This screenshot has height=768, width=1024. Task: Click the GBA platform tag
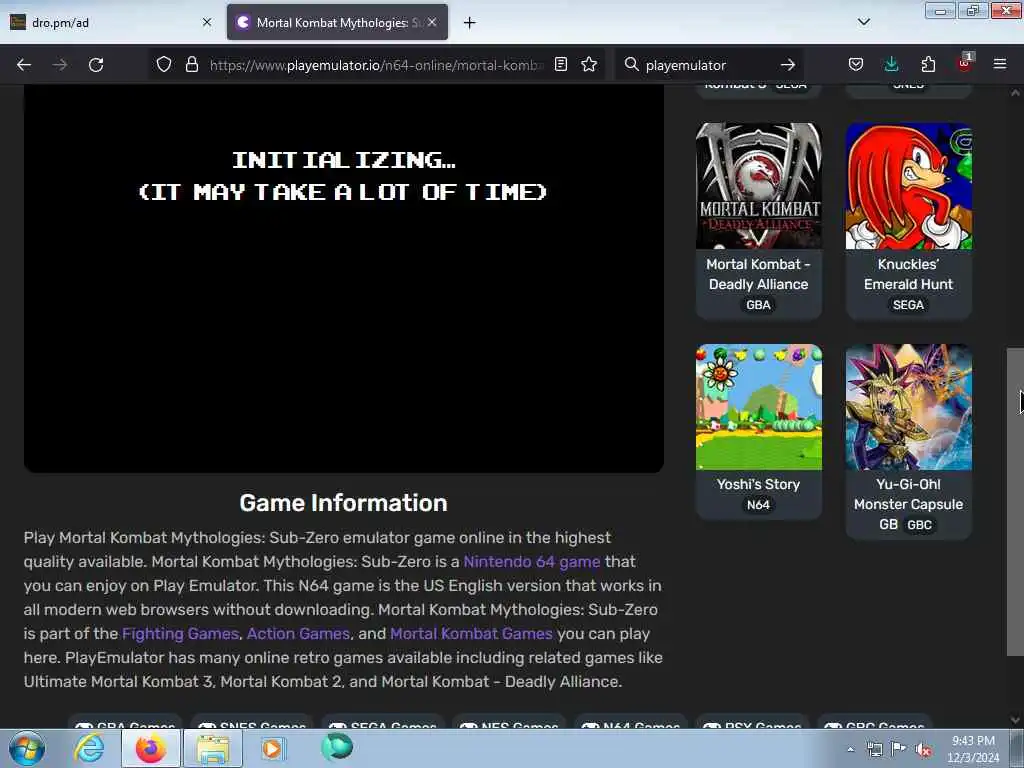pyautogui.click(x=758, y=305)
